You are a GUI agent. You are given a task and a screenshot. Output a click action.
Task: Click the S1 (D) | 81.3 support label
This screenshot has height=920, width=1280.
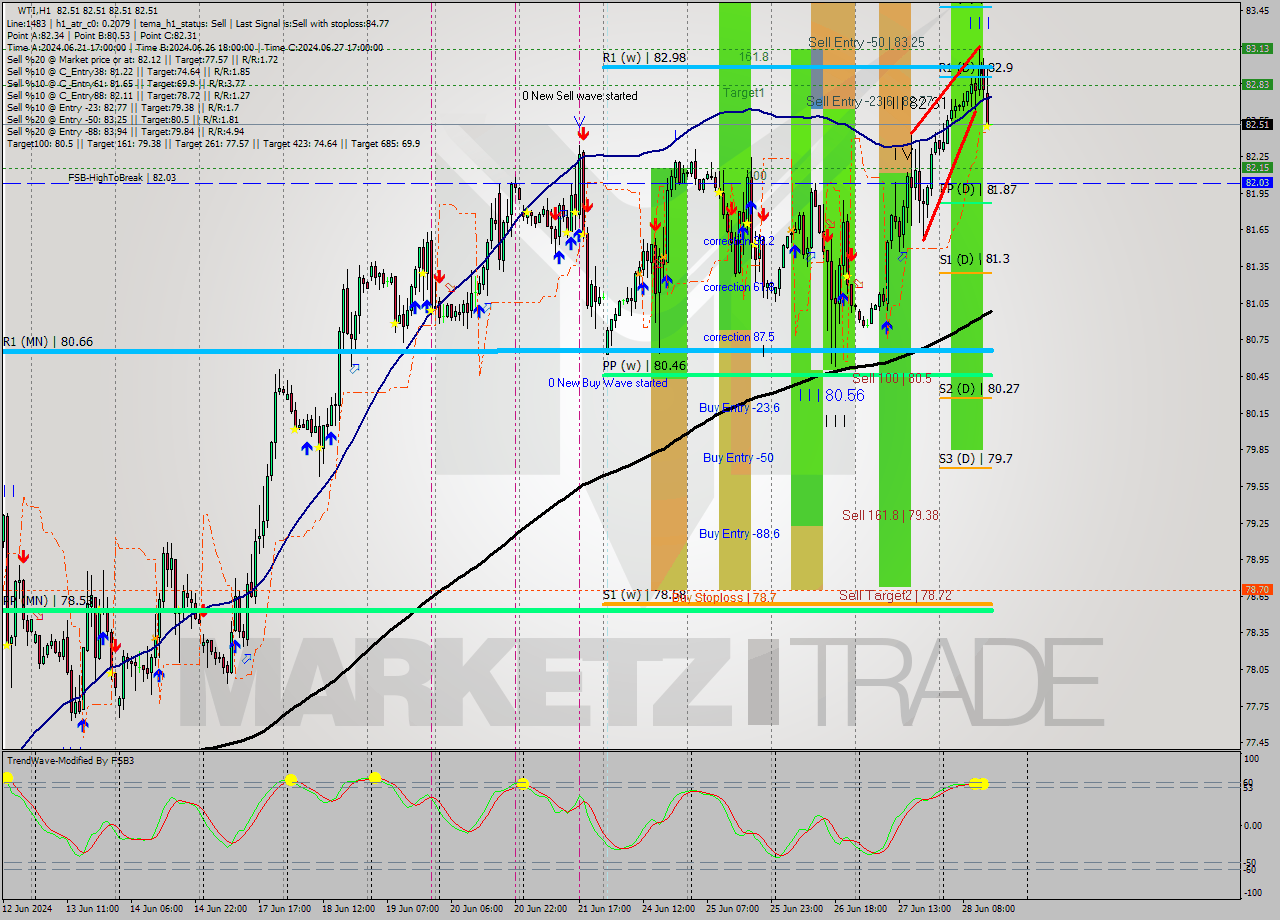point(974,259)
